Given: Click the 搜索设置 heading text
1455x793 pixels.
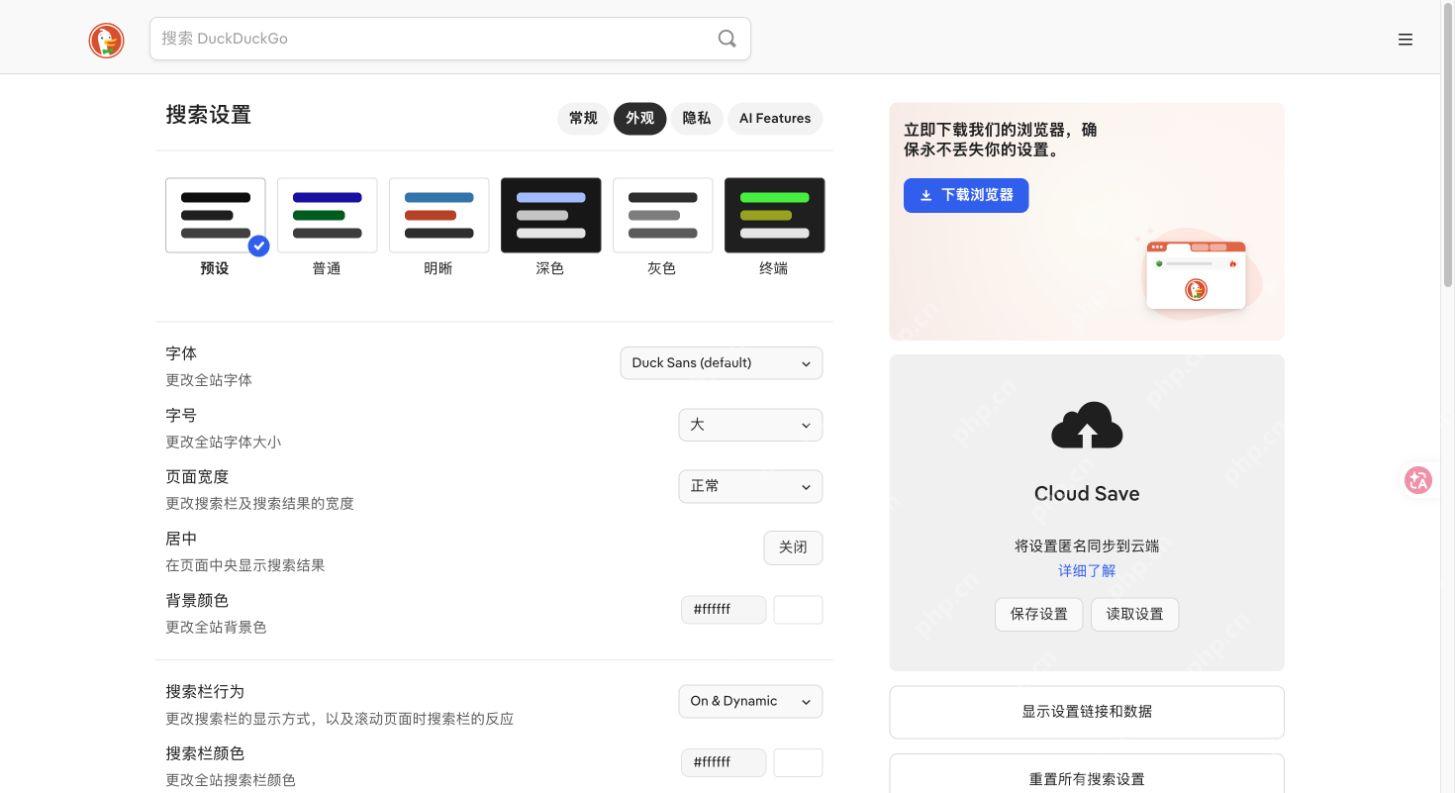Looking at the screenshot, I should click(x=209, y=115).
